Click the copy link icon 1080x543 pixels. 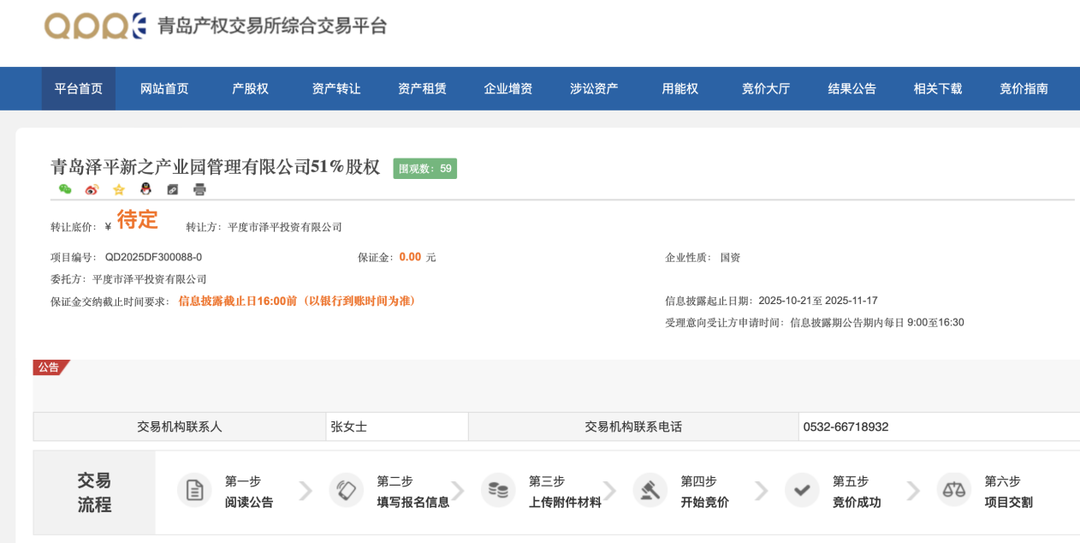173,190
